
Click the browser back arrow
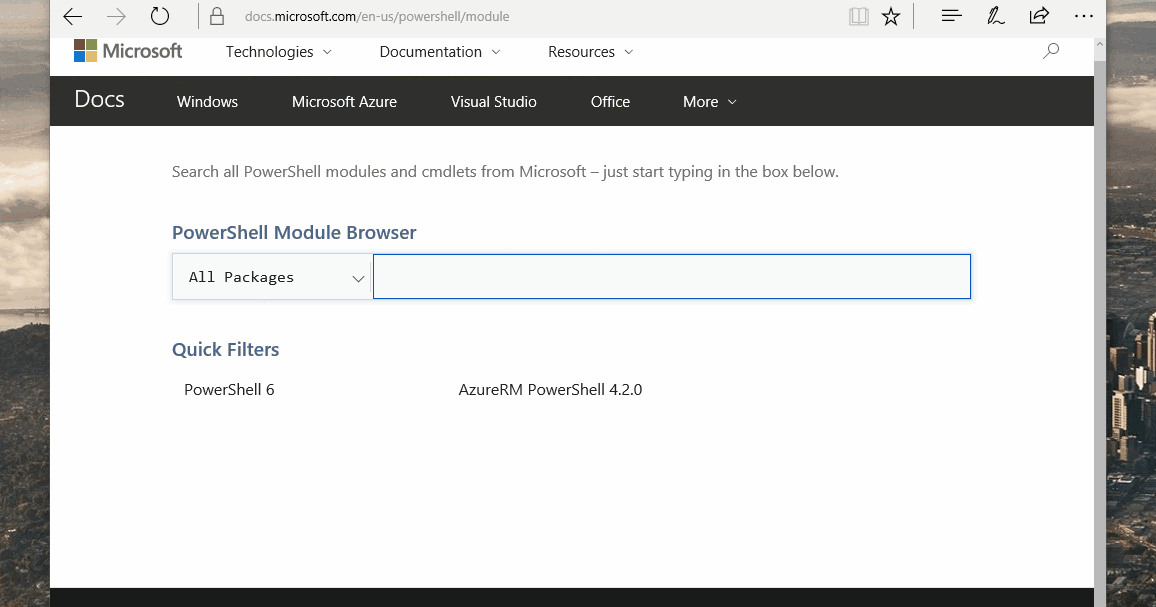(x=72, y=17)
